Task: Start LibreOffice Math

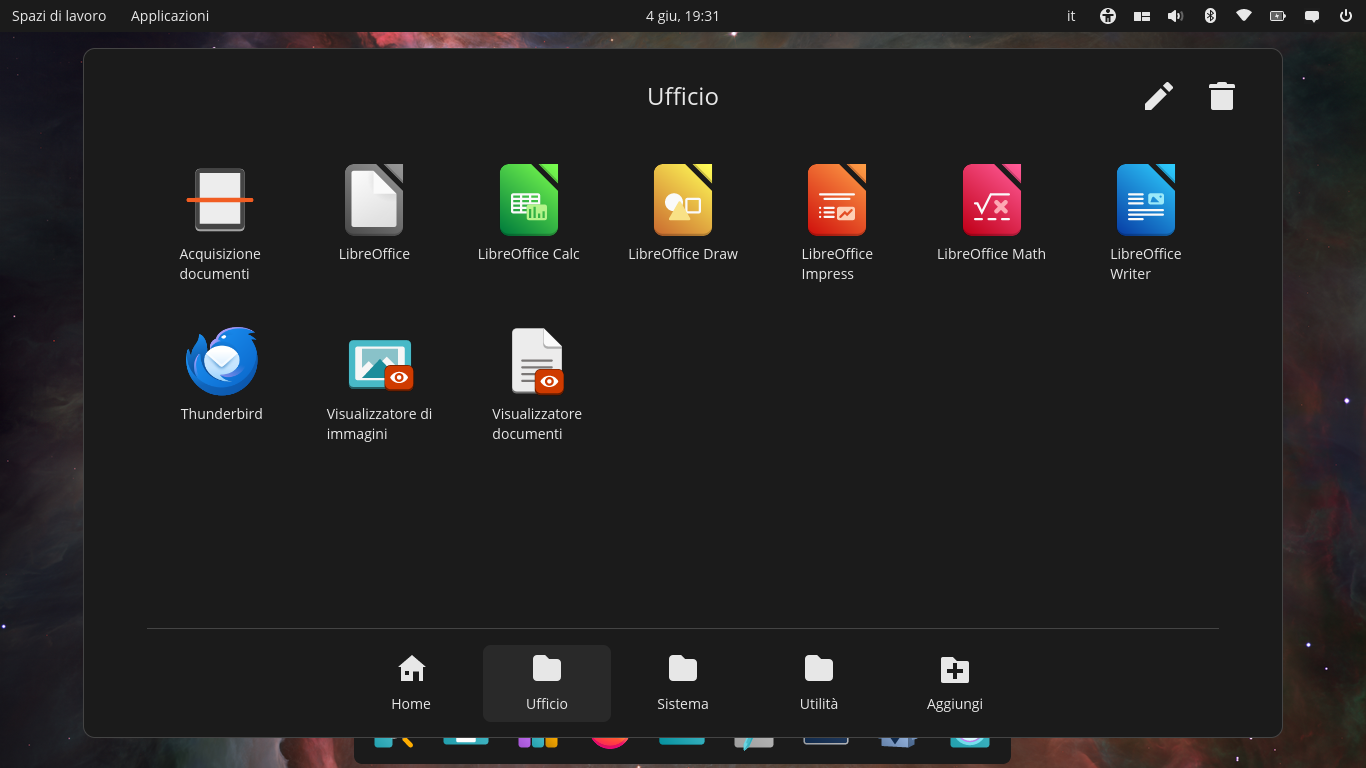Action: point(991,212)
